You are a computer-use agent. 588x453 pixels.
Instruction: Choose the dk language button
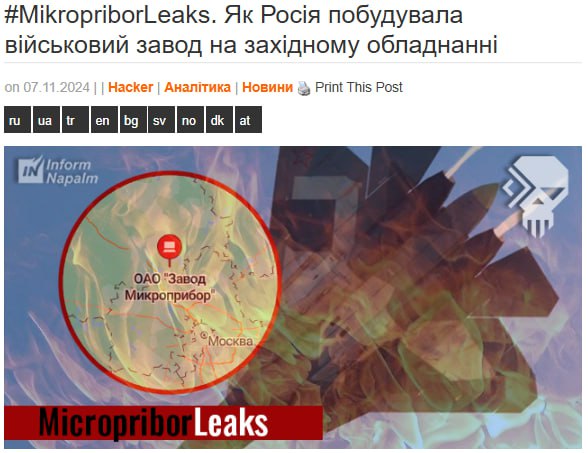219,120
